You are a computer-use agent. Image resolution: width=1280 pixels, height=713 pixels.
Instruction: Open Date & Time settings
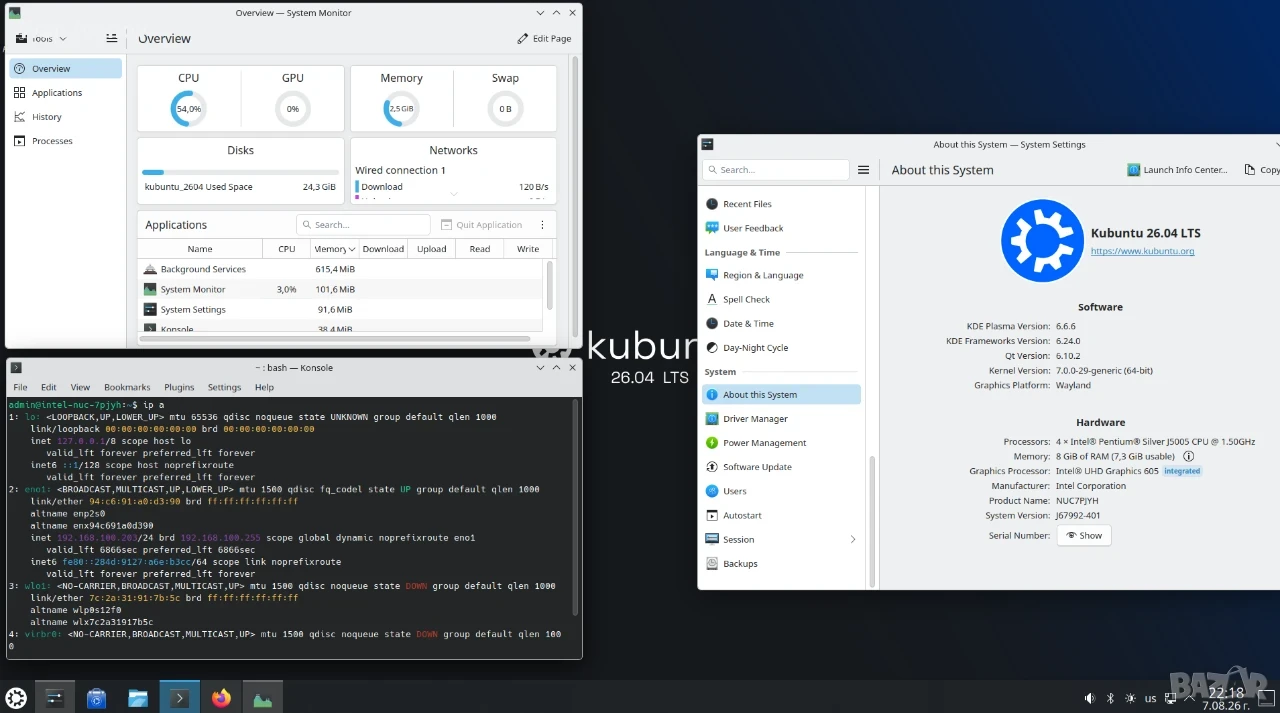pyautogui.click(x=781, y=323)
